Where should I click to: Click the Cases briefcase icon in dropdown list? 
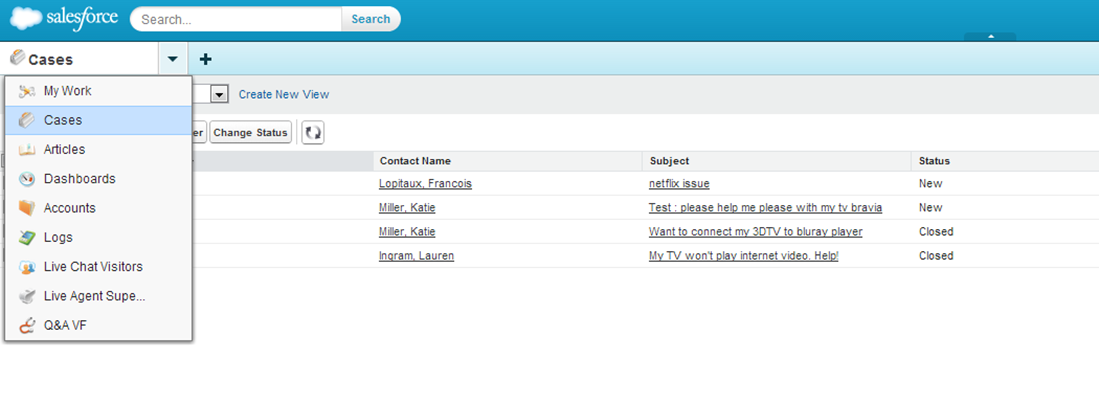[27, 121]
